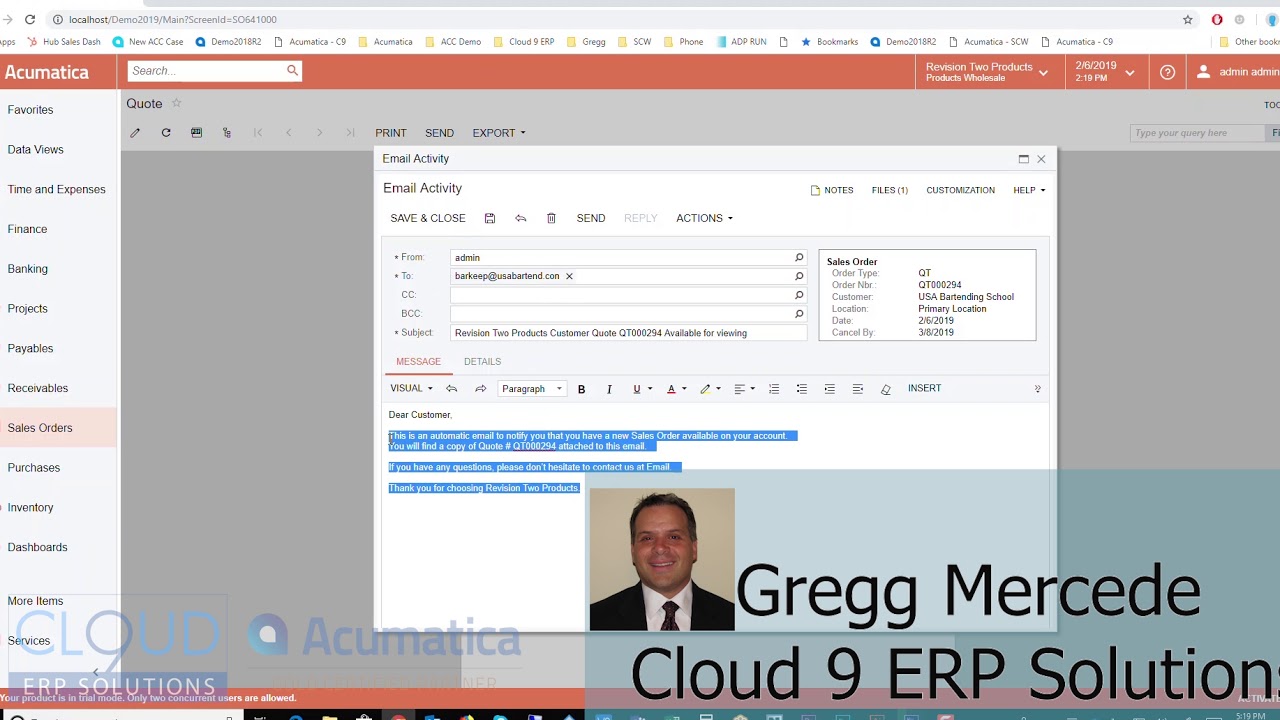Click the search icon in the From field
The image size is (1280, 720).
pos(799,257)
